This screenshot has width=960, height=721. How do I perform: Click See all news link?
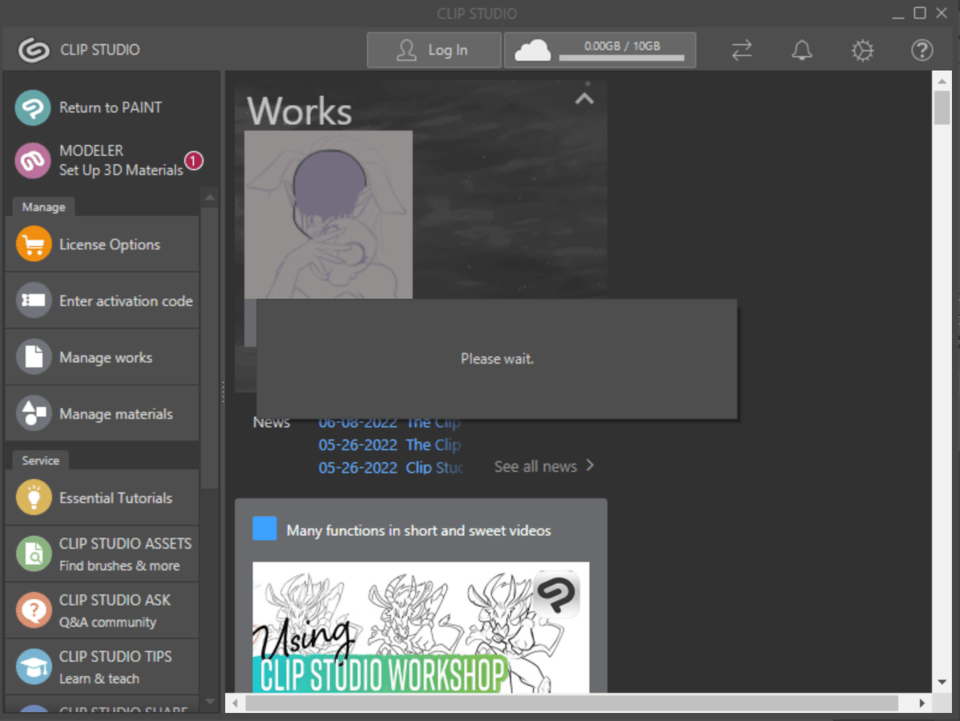[536, 466]
